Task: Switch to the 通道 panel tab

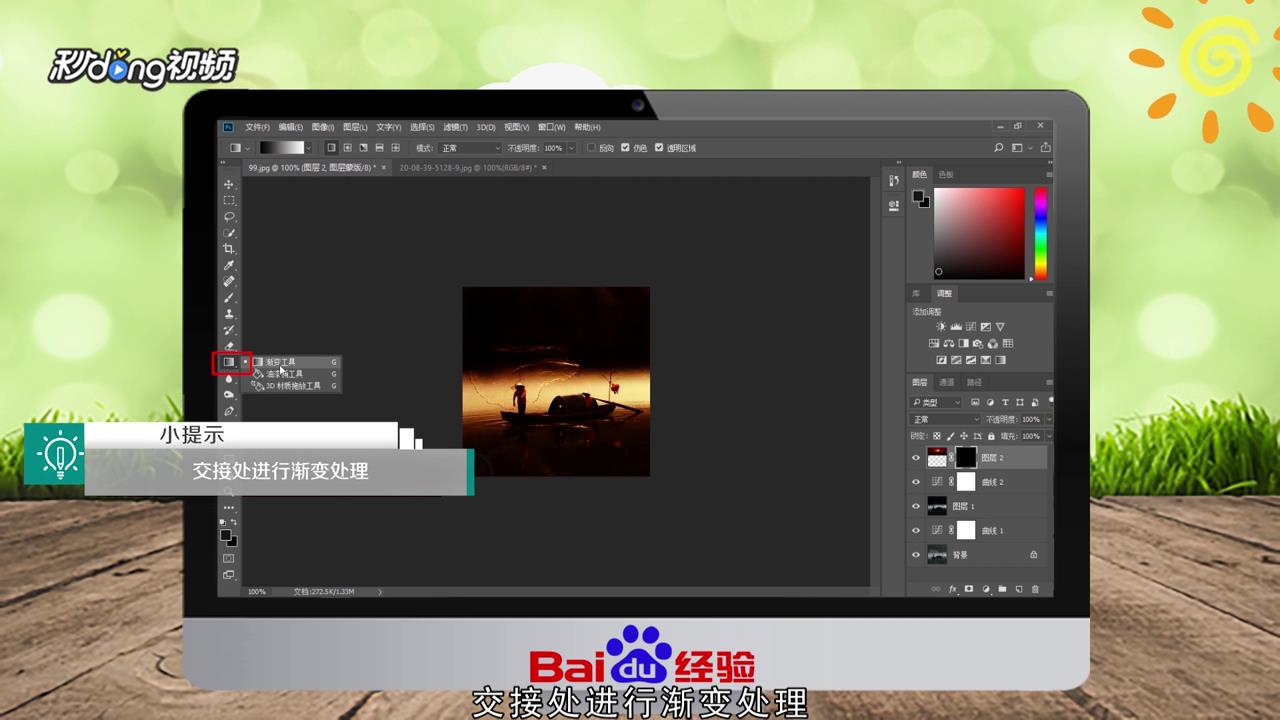Action: tap(946, 382)
